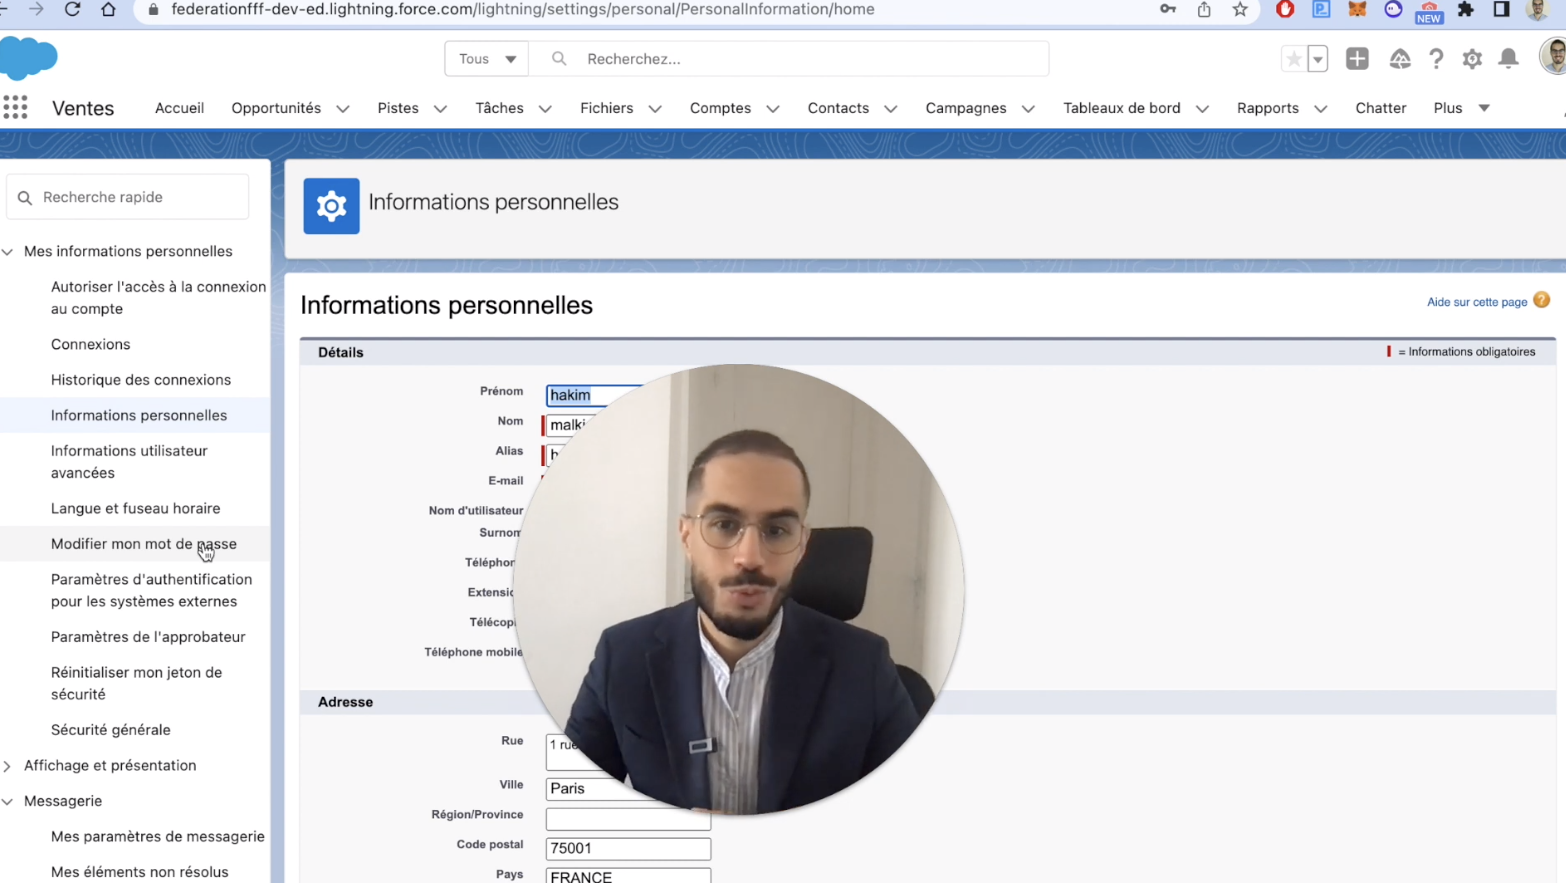Click Aide sur cette page link

[1476, 302]
